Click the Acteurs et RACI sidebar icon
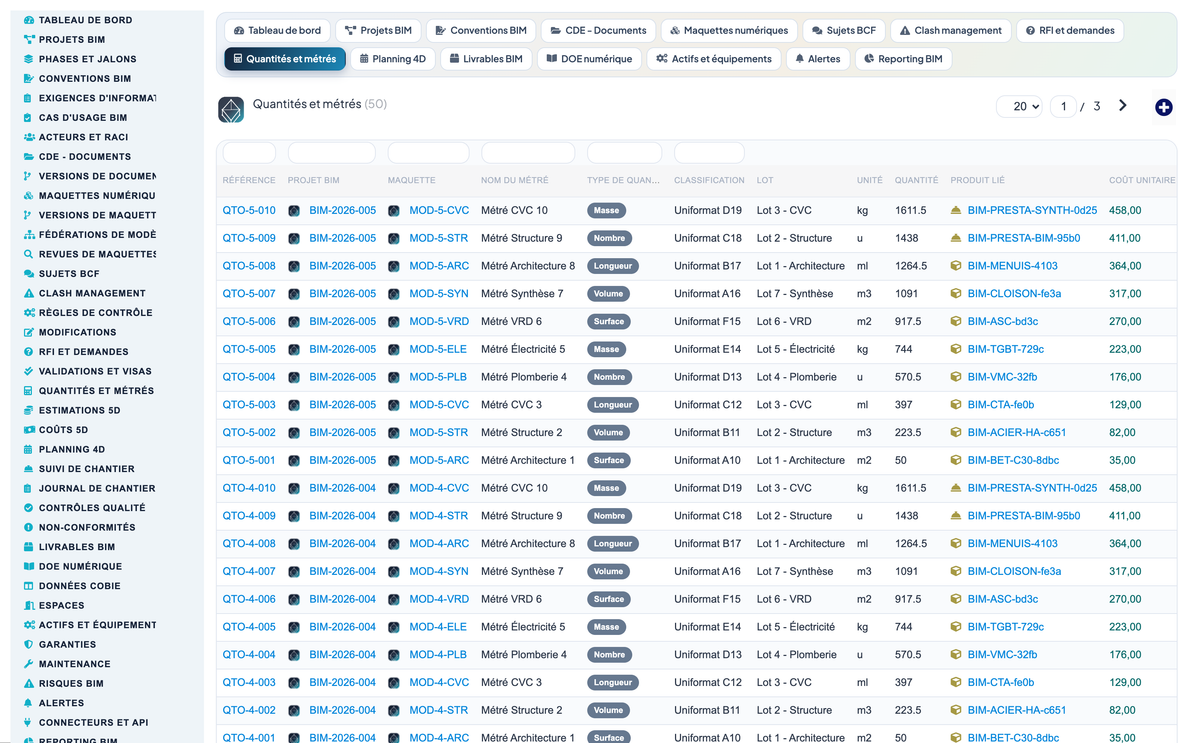 (29, 137)
